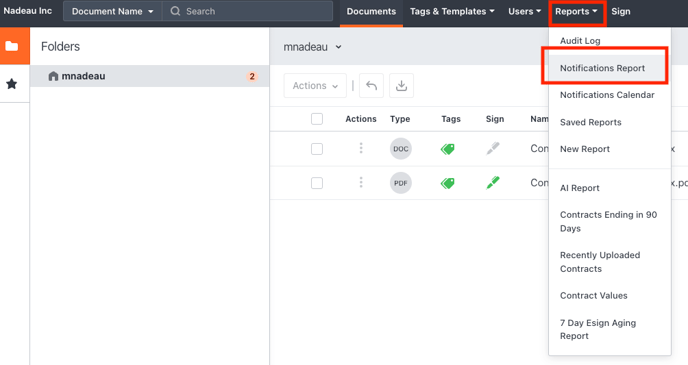The width and height of the screenshot is (688, 365).
Task: Open Saved Reports menu item
Action: pyautogui.click(x=591, y=122)
